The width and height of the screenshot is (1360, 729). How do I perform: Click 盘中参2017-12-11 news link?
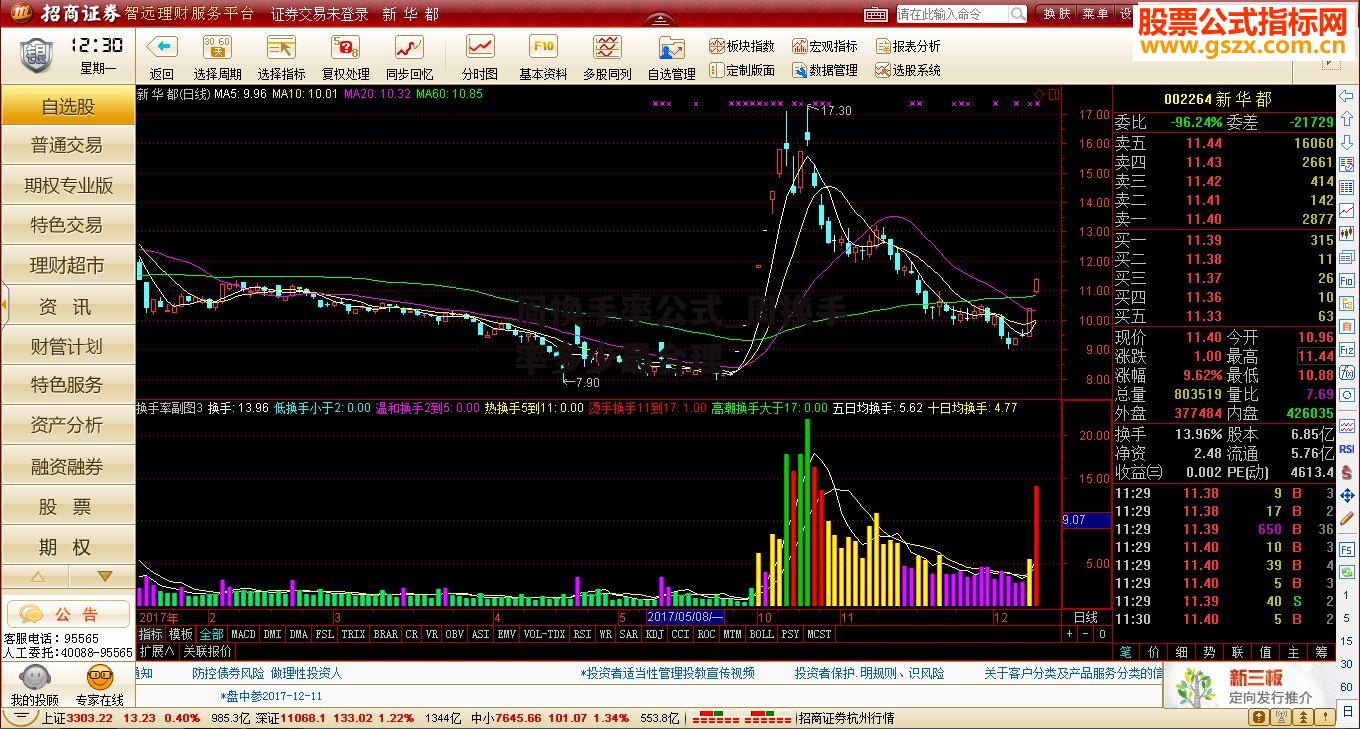click(x=271, y=695)
